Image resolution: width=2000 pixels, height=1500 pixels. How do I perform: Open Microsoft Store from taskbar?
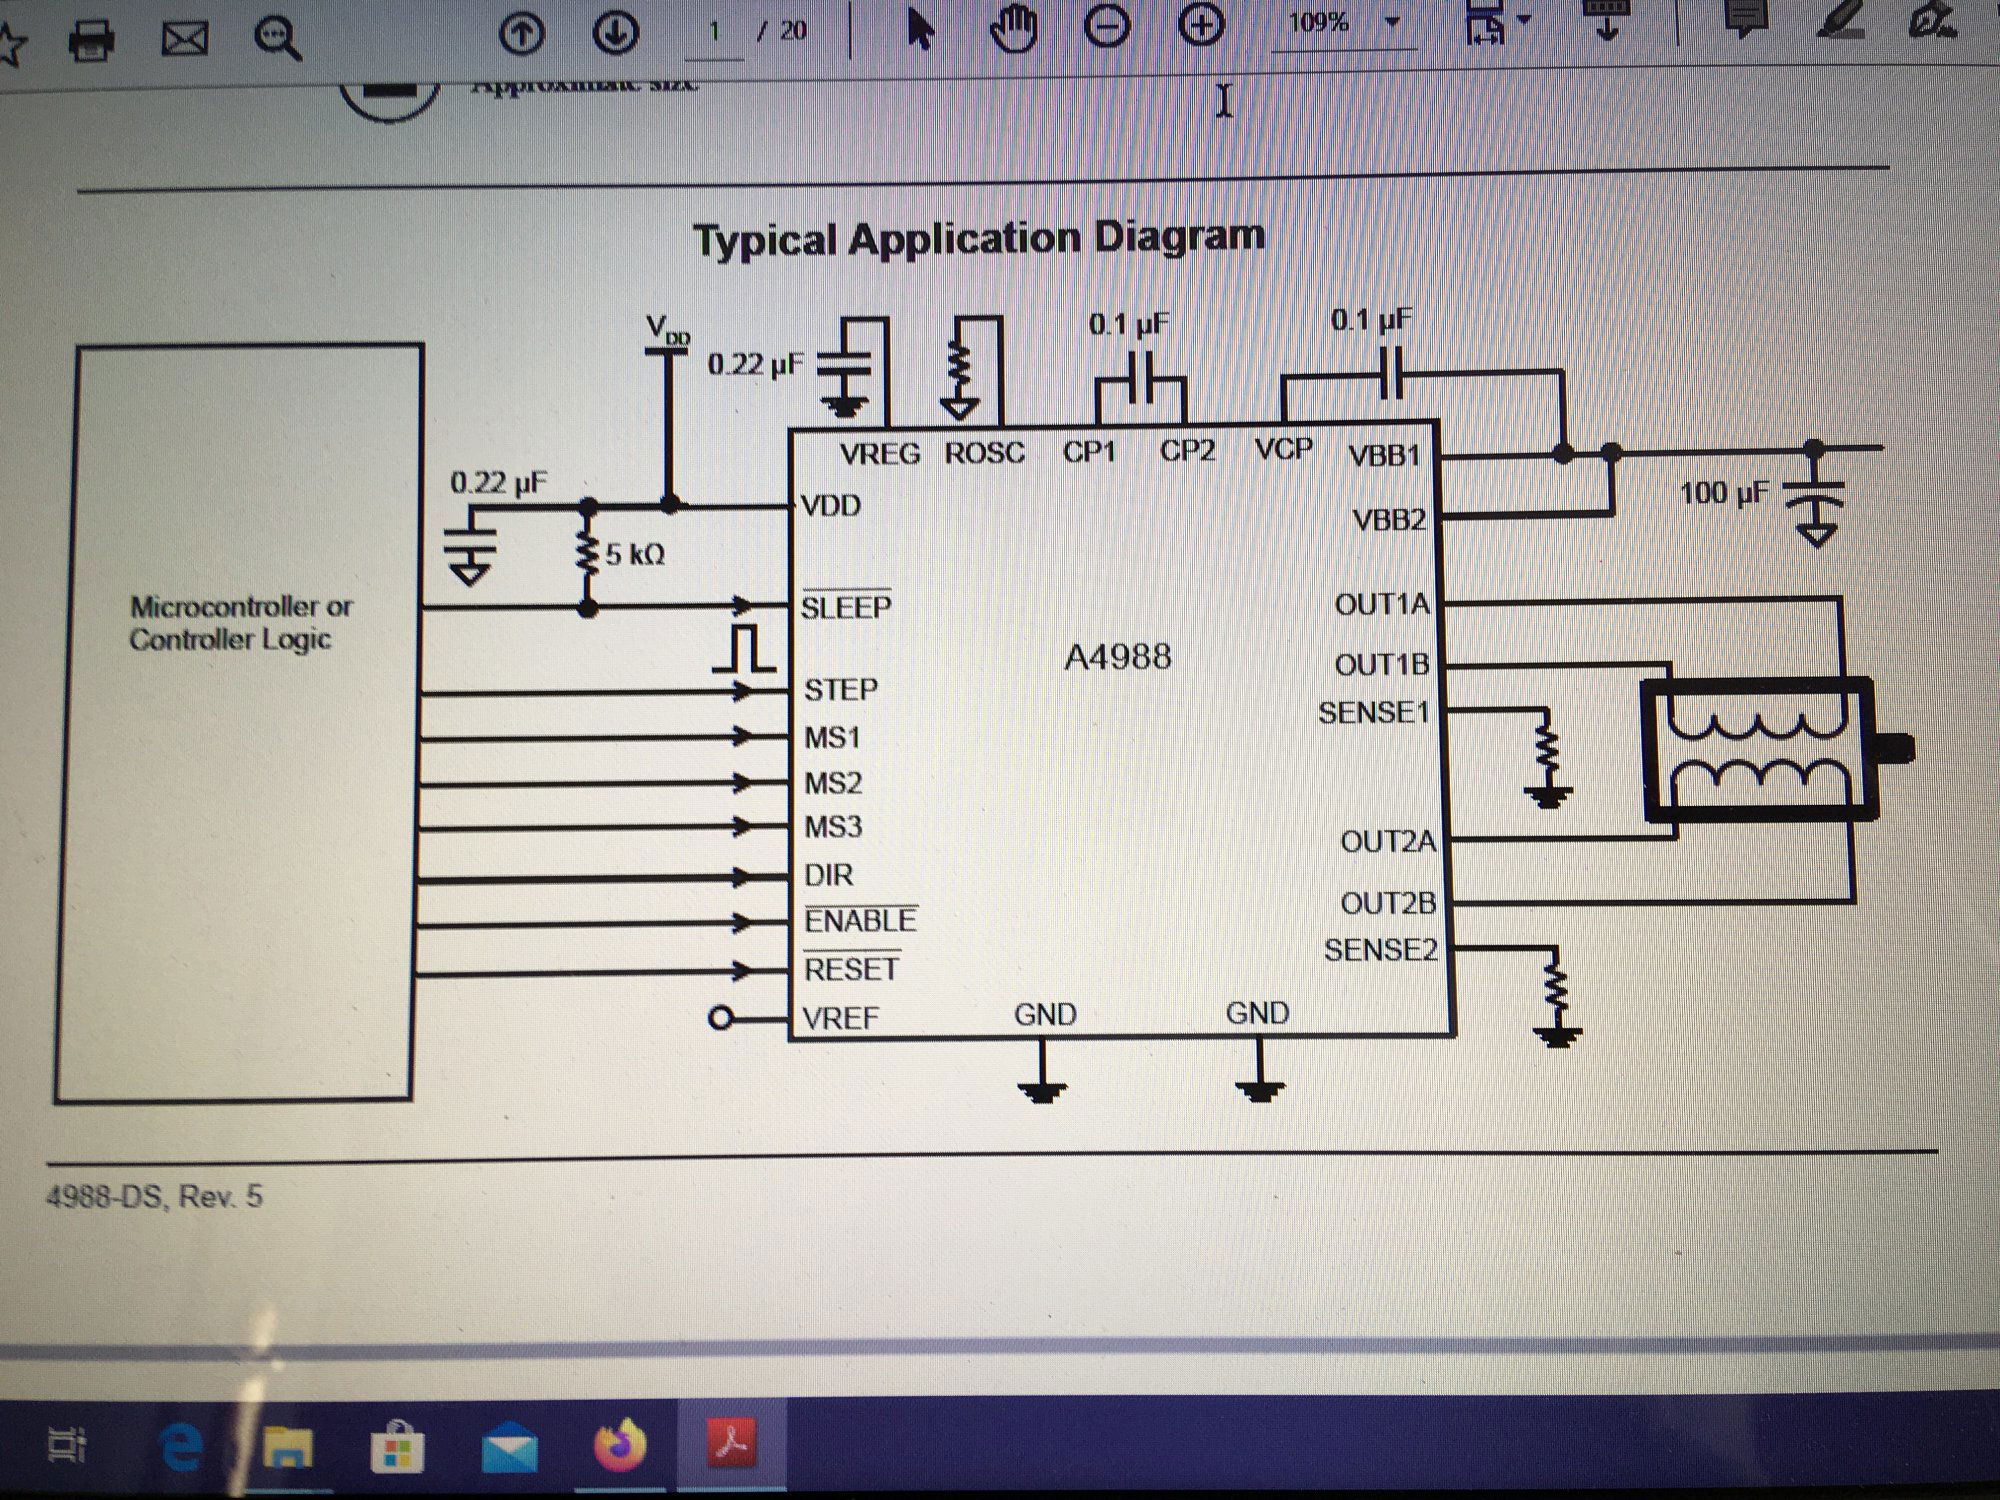(x=397, y=1446)
